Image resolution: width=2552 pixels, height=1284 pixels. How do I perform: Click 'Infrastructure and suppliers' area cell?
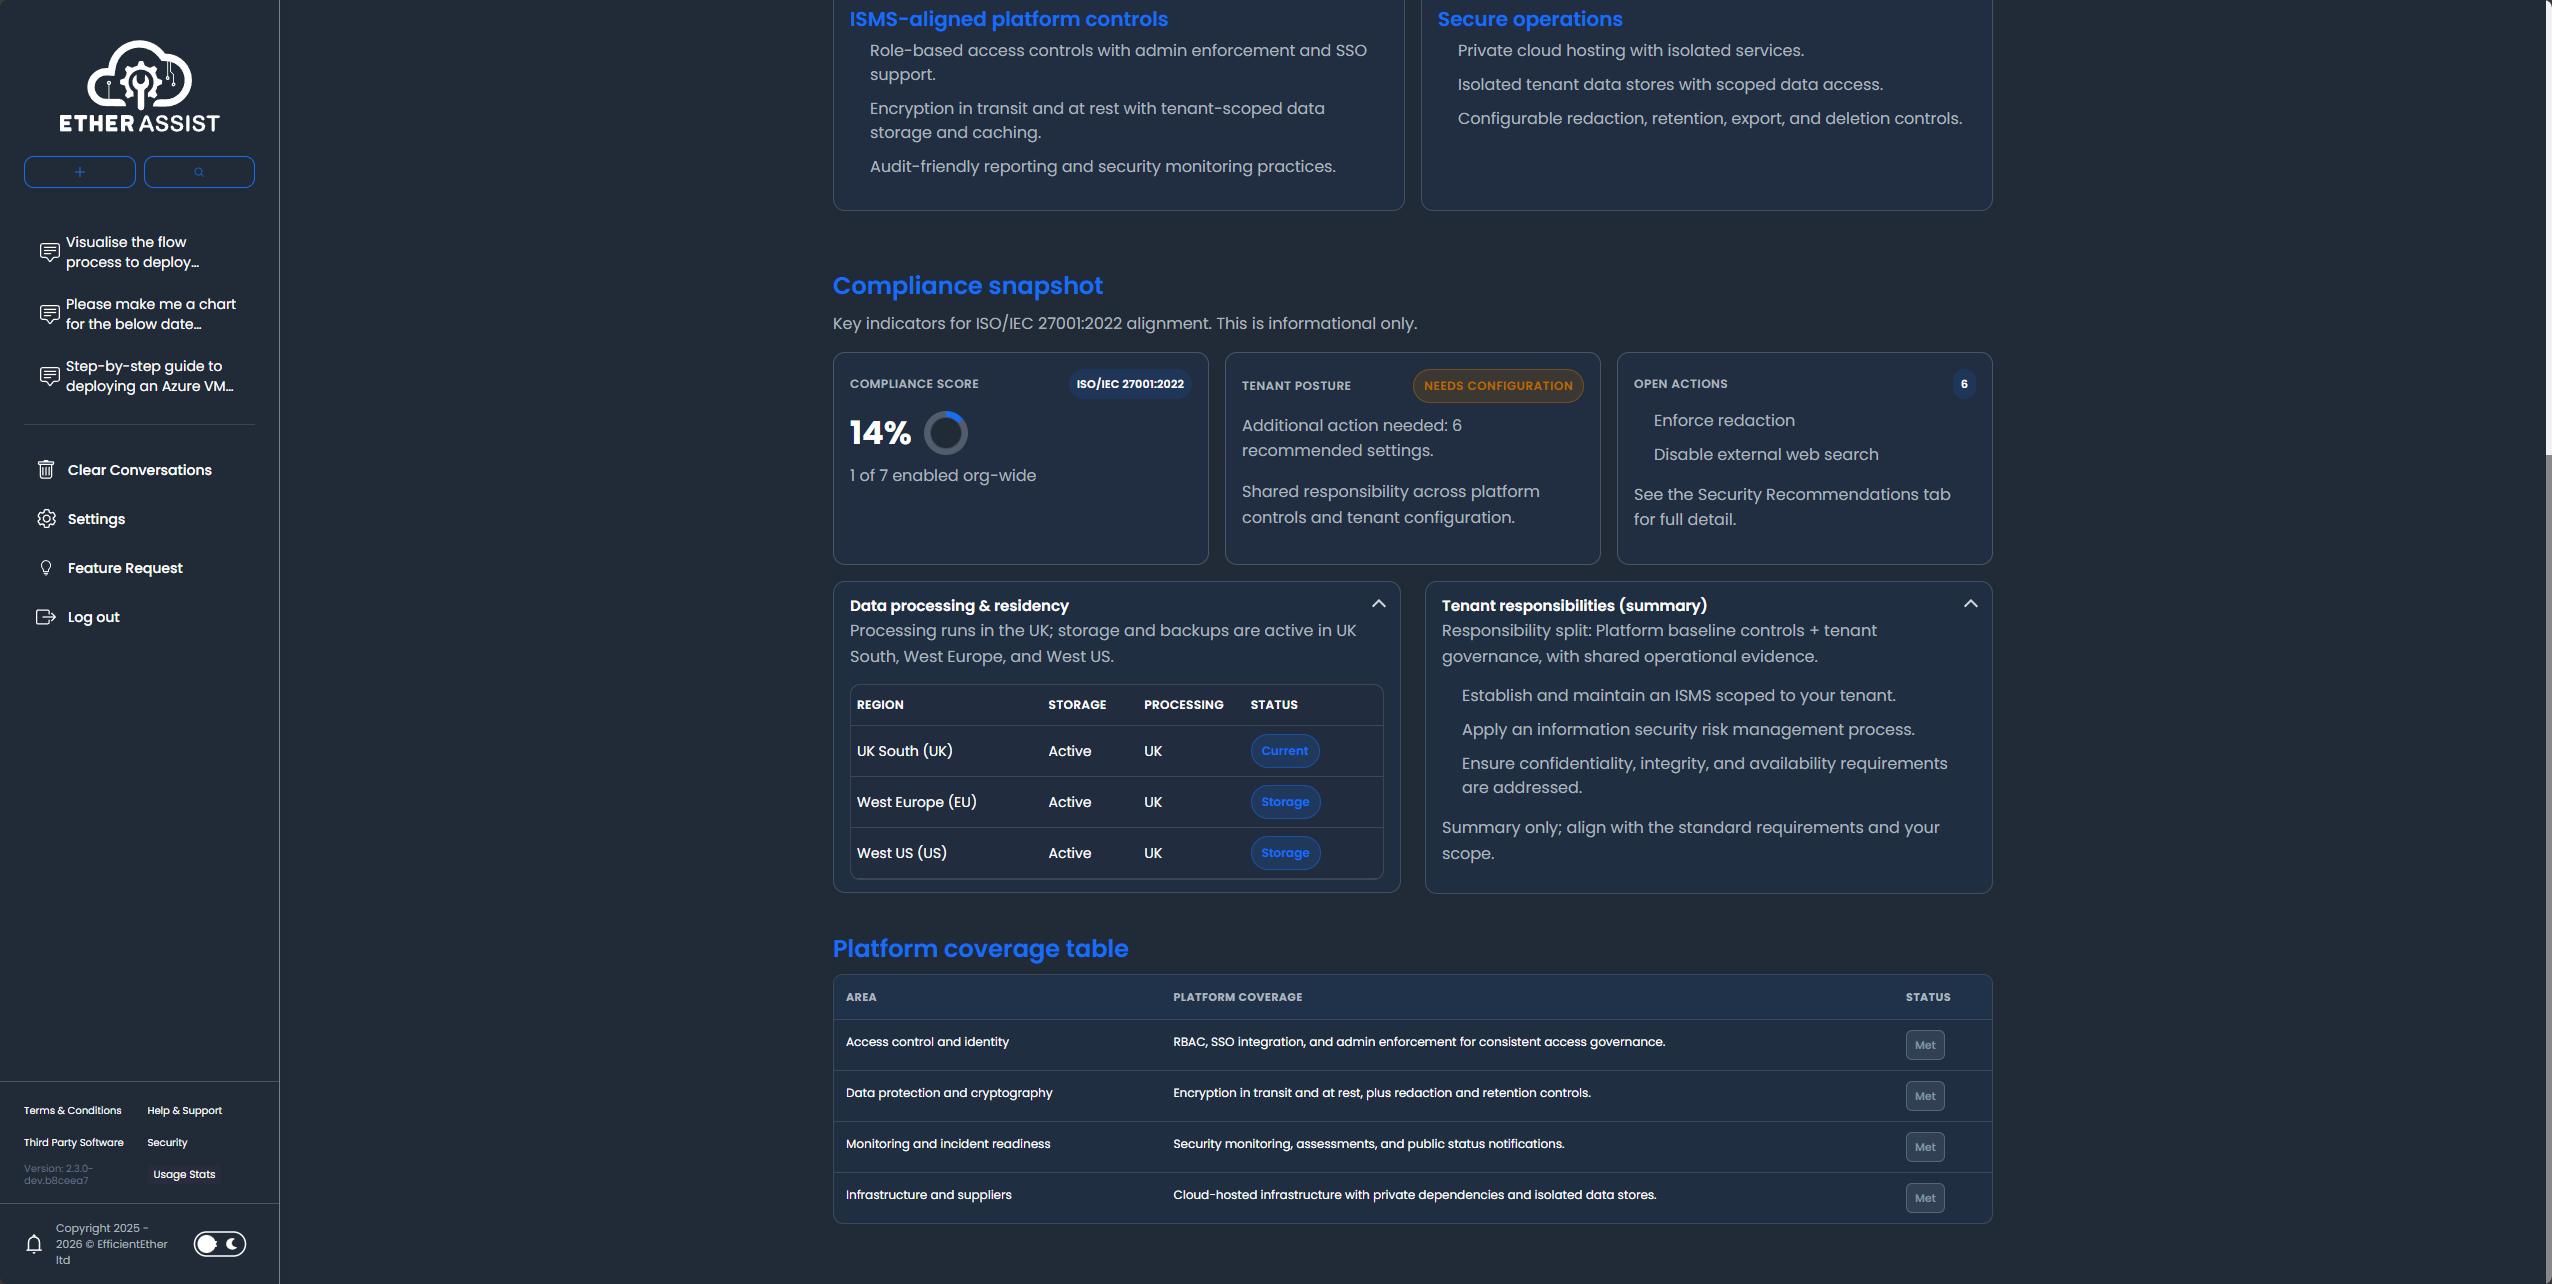928,1195
